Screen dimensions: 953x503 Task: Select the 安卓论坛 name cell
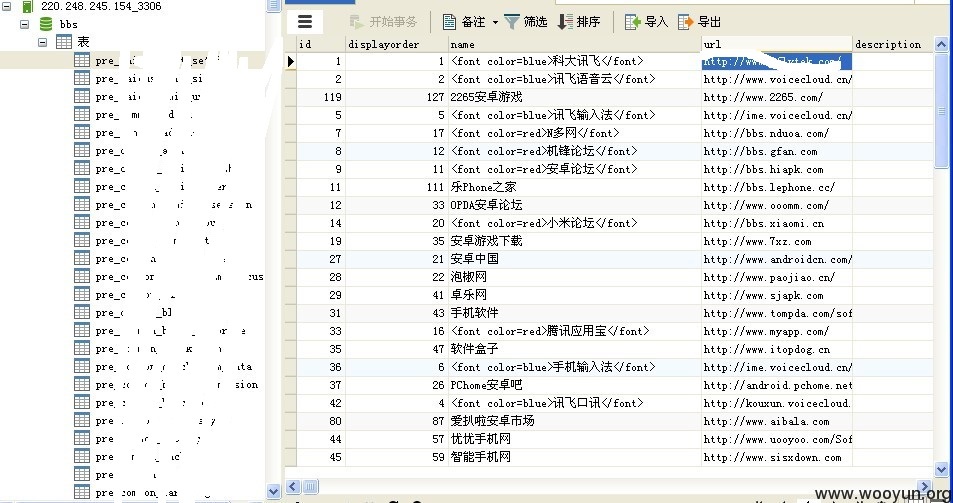point(574,169)
